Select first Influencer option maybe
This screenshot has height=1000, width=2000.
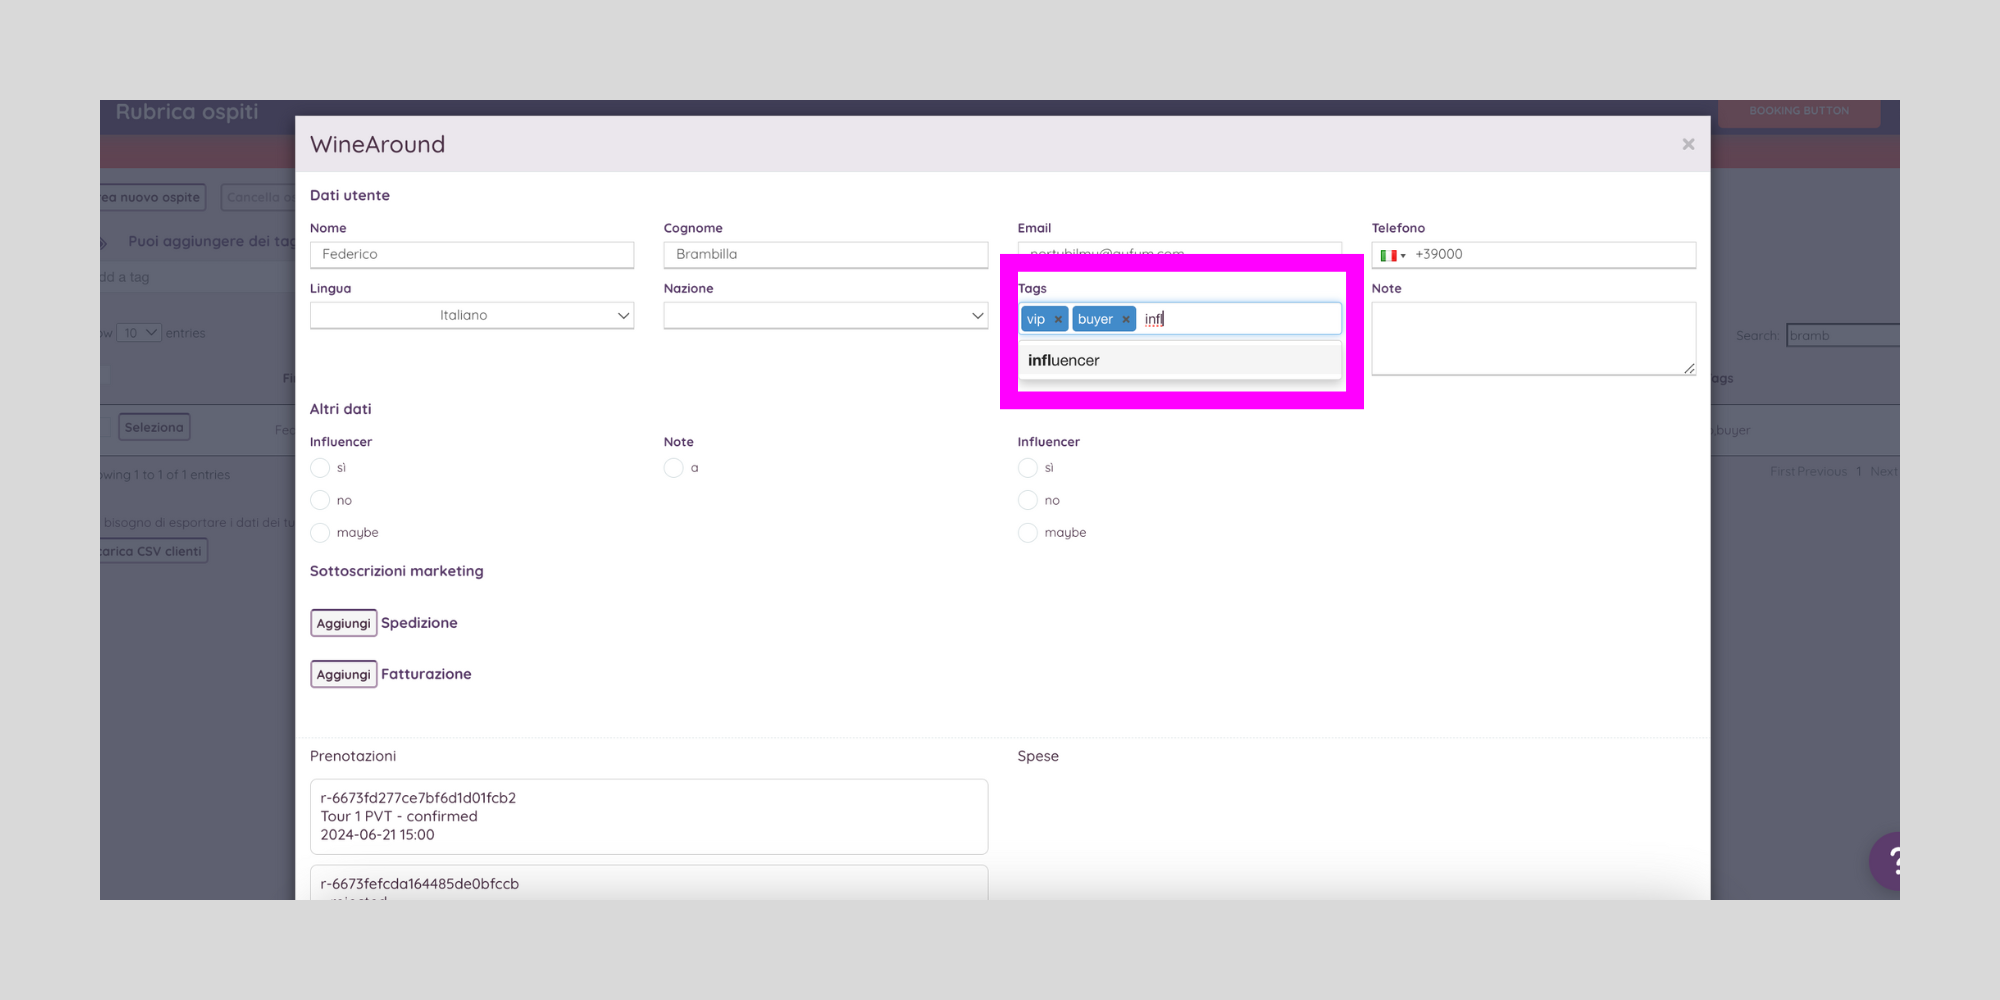tap(320, 533)
